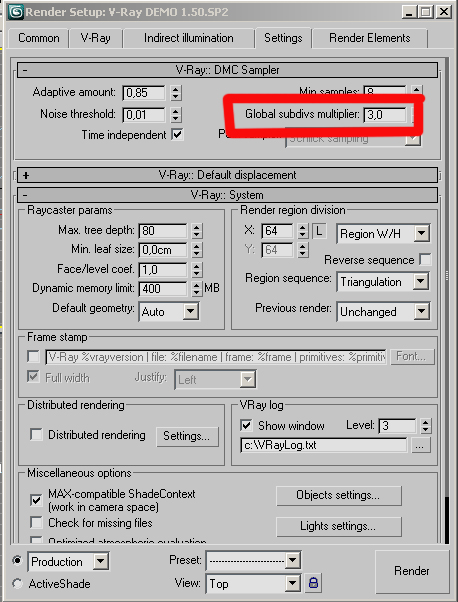Open the Region W/H dropdown

383,233
